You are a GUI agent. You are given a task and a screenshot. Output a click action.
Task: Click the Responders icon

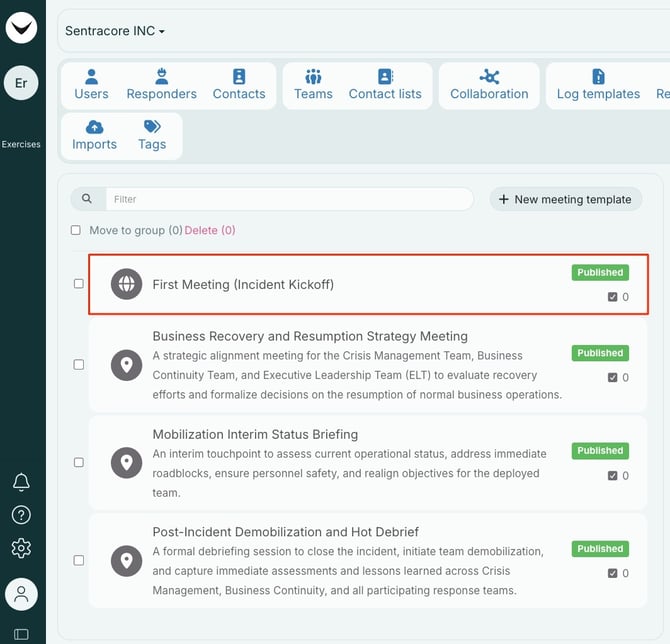162,76
